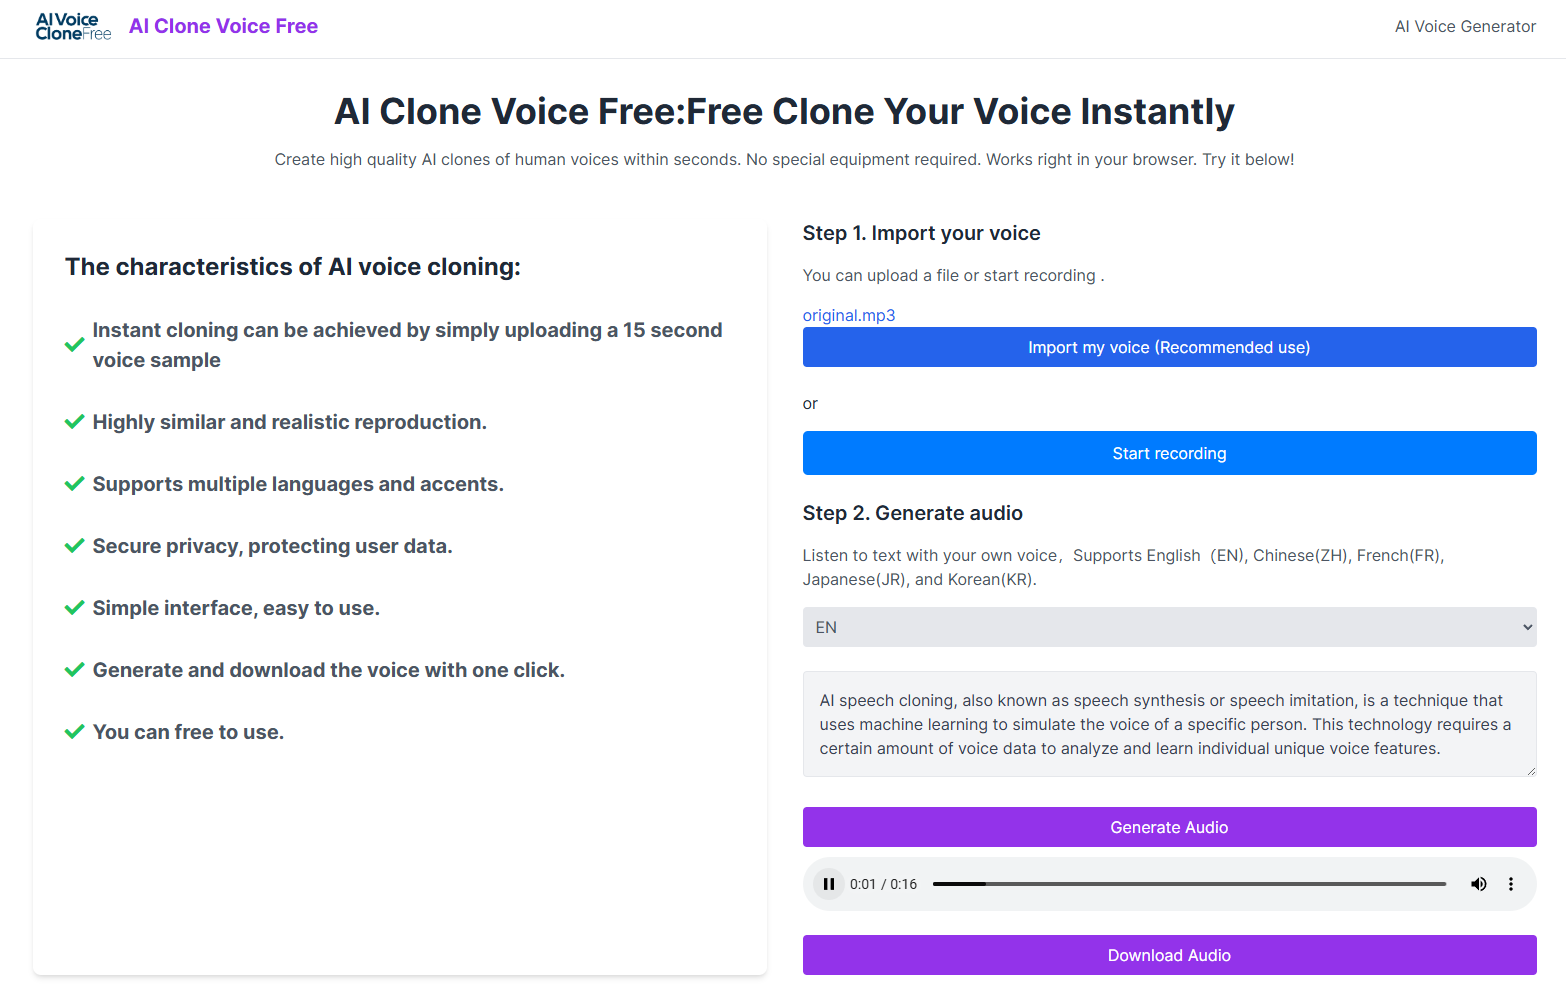Click inside the speech text area
Screen dimensions: 1566x988
click(x=1168, y=723)
